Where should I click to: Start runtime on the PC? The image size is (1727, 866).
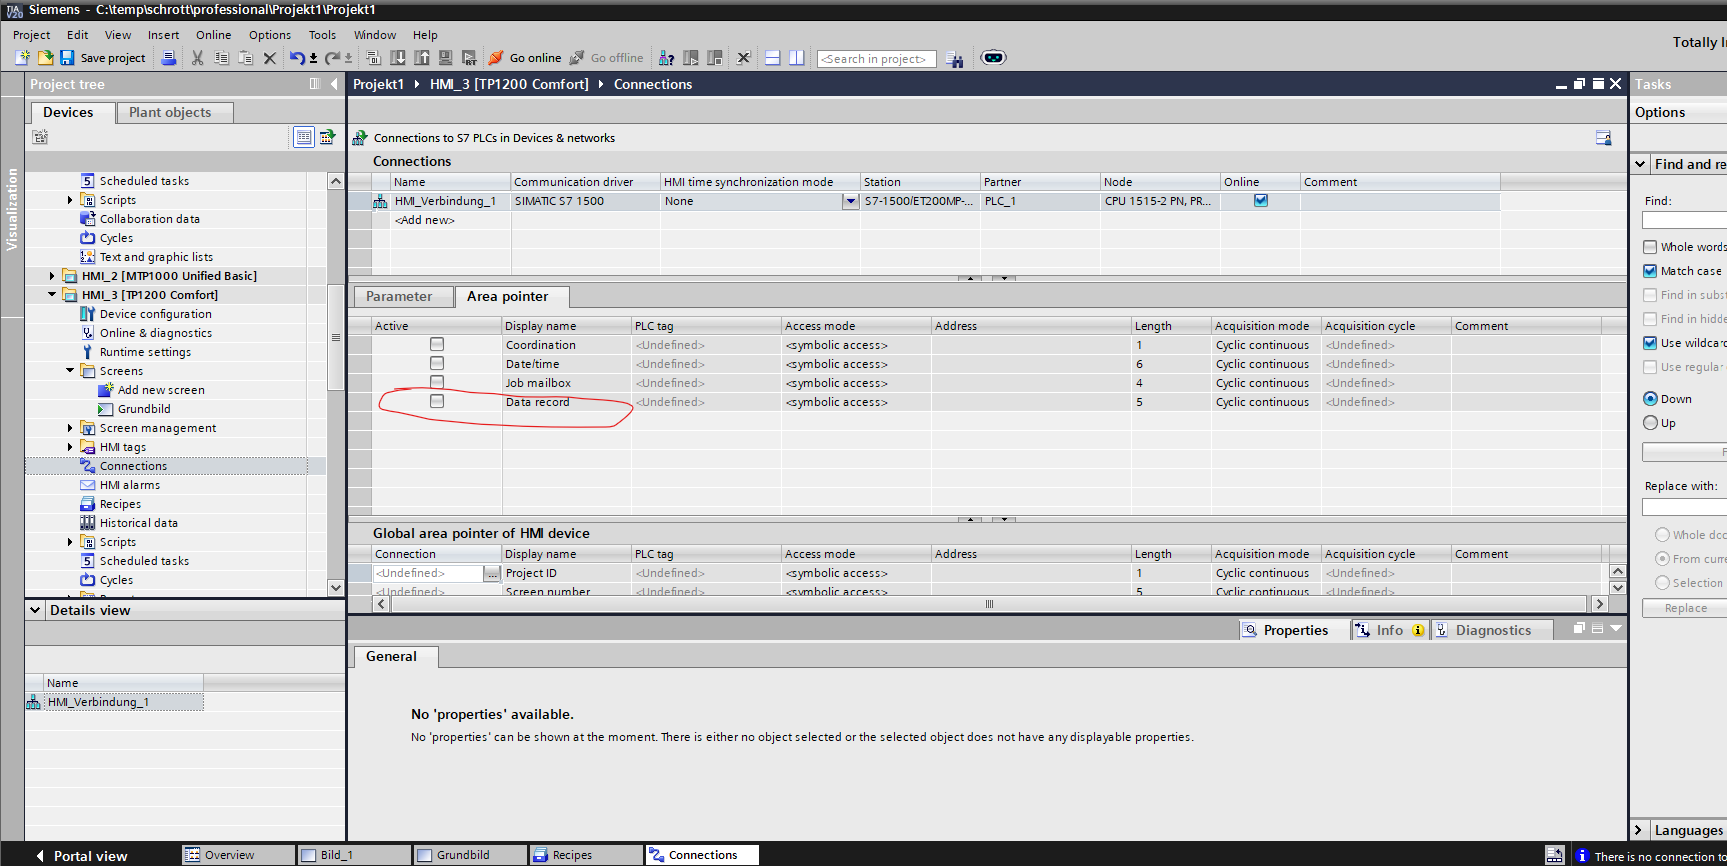[469, 58]
